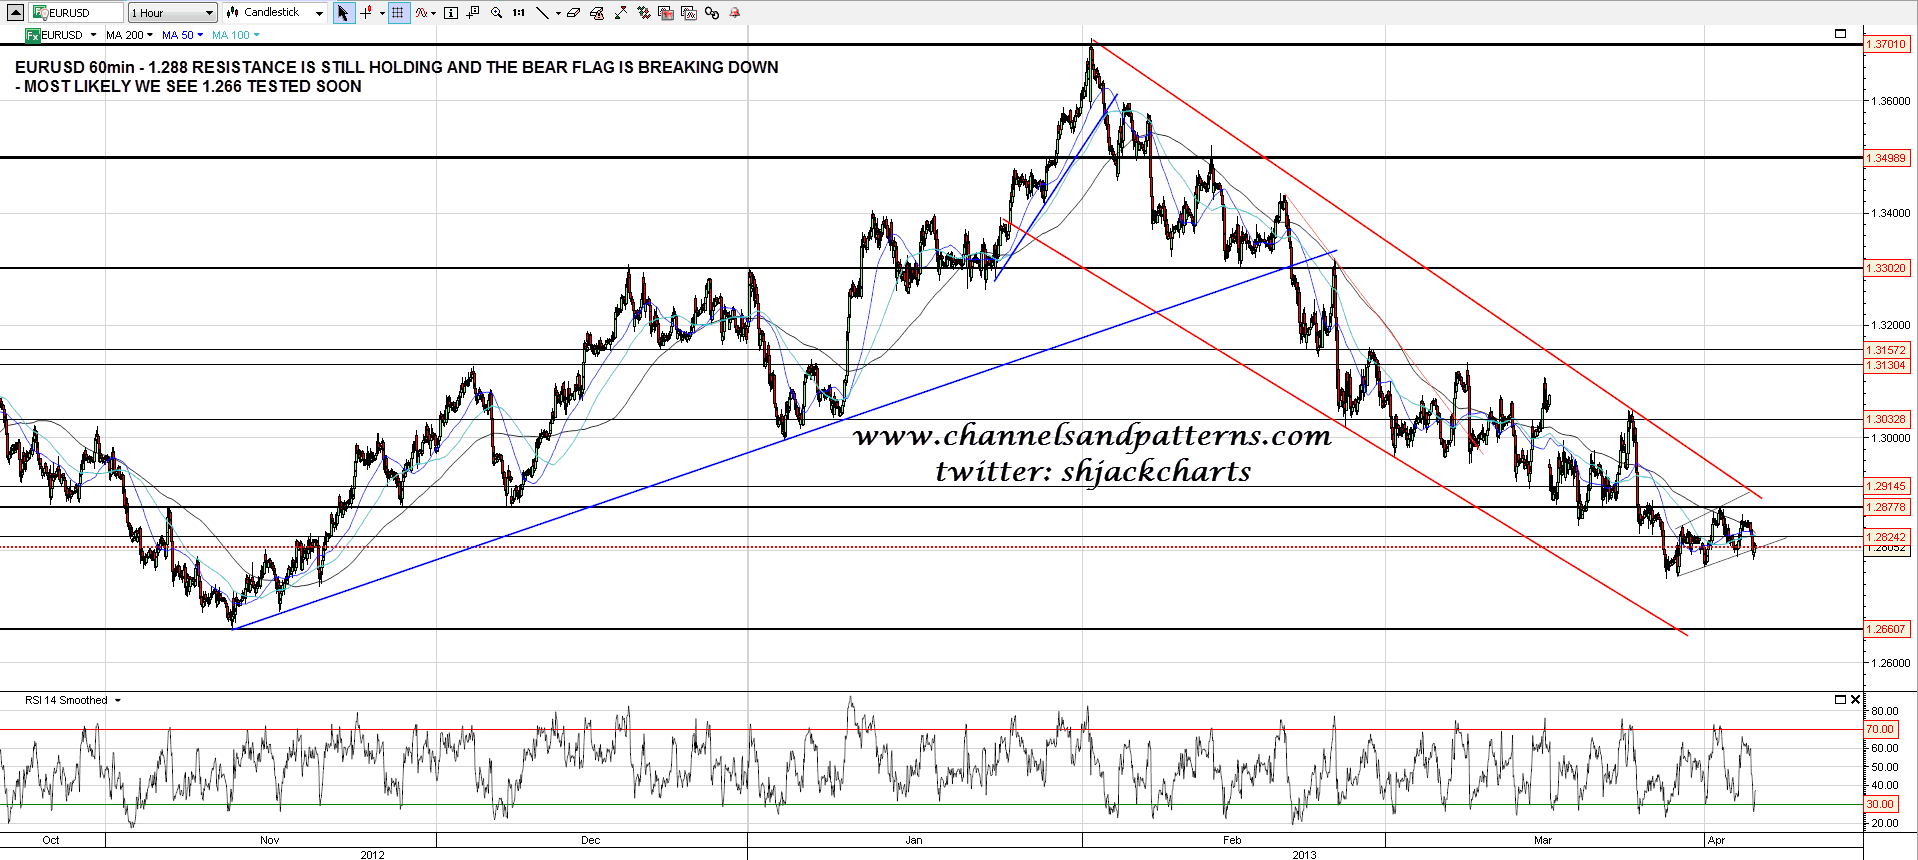Toggle the chart grid lines button
The width and height of the screenshot is (1918, 860).
point(398,13)
